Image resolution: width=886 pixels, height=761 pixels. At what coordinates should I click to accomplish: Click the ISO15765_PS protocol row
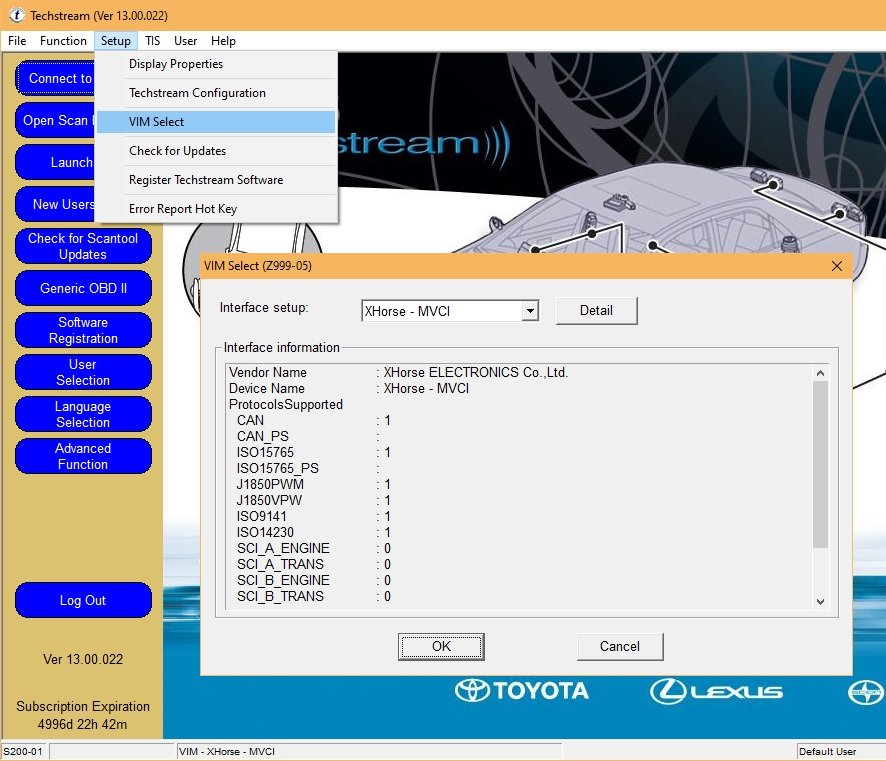click(x=308, y=468)
